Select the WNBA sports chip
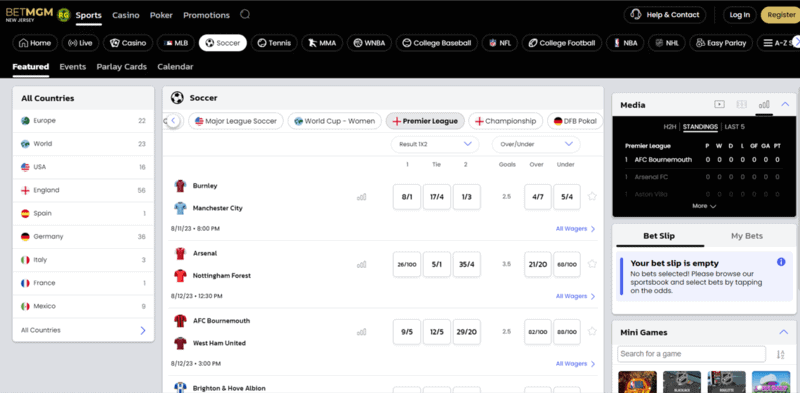The width and height of the screenshot is (800, 393). [x=369, y=43]
